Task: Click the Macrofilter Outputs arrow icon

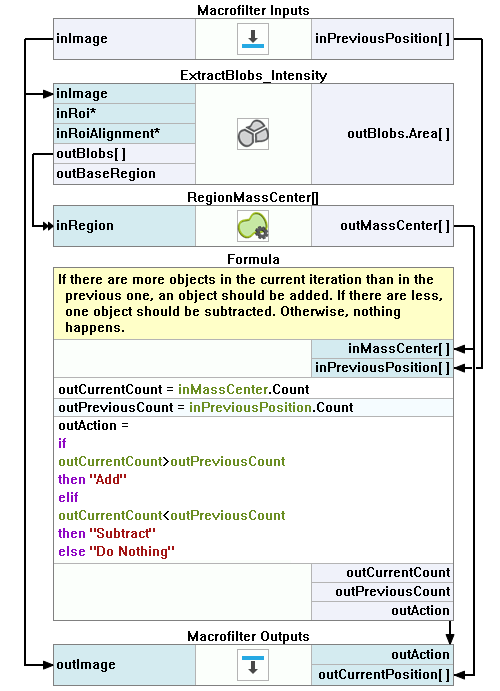Action: click(x=253, y=665)
